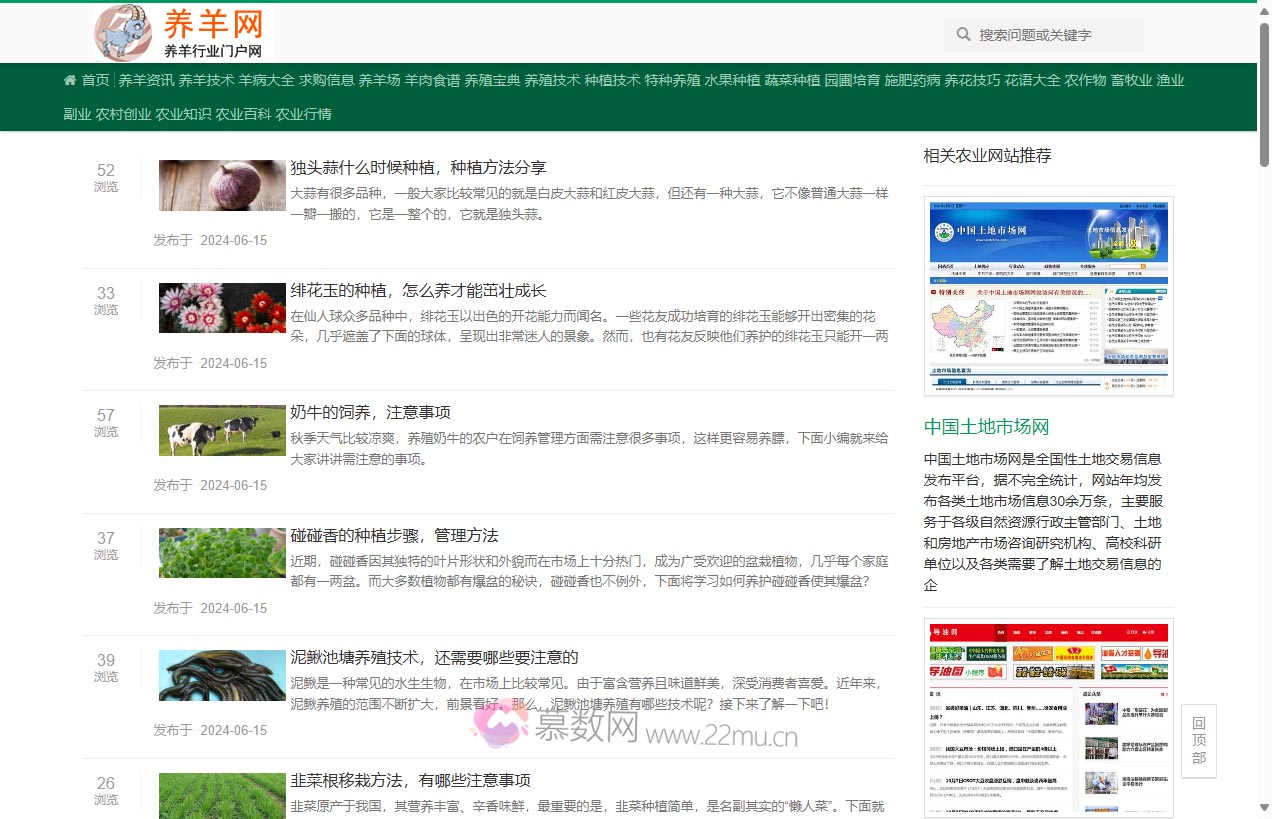The width and height of the screenshot is (1272, 819).
Task: Open the 泥鳅池塘养殖技术 article
Action: 434,657
